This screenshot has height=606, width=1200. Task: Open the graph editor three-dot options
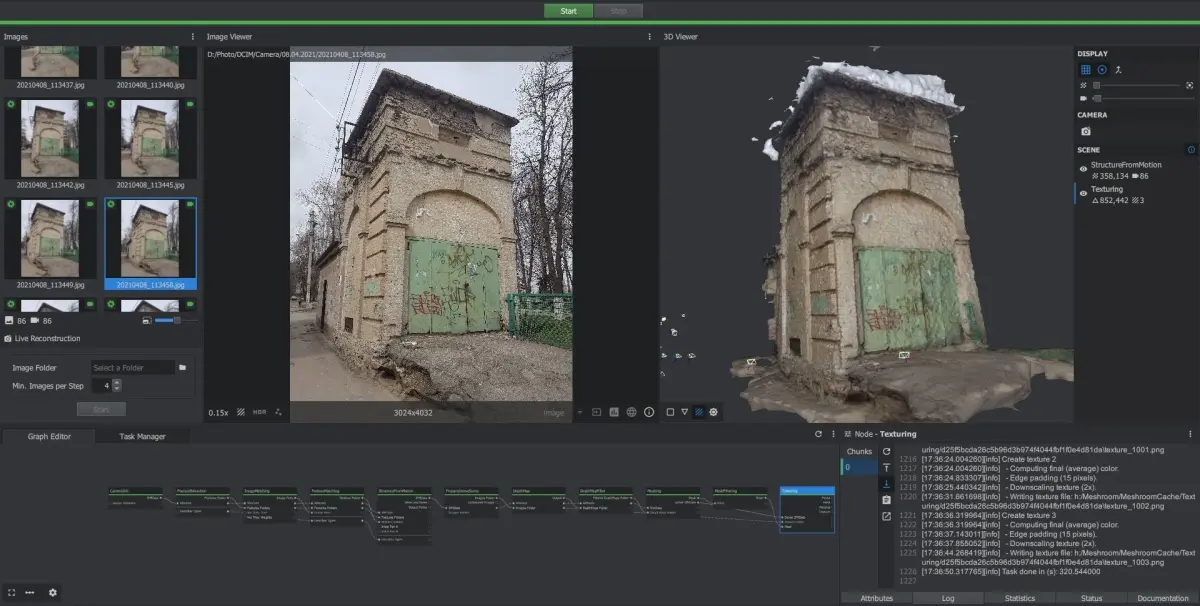(x=30, y=592)
